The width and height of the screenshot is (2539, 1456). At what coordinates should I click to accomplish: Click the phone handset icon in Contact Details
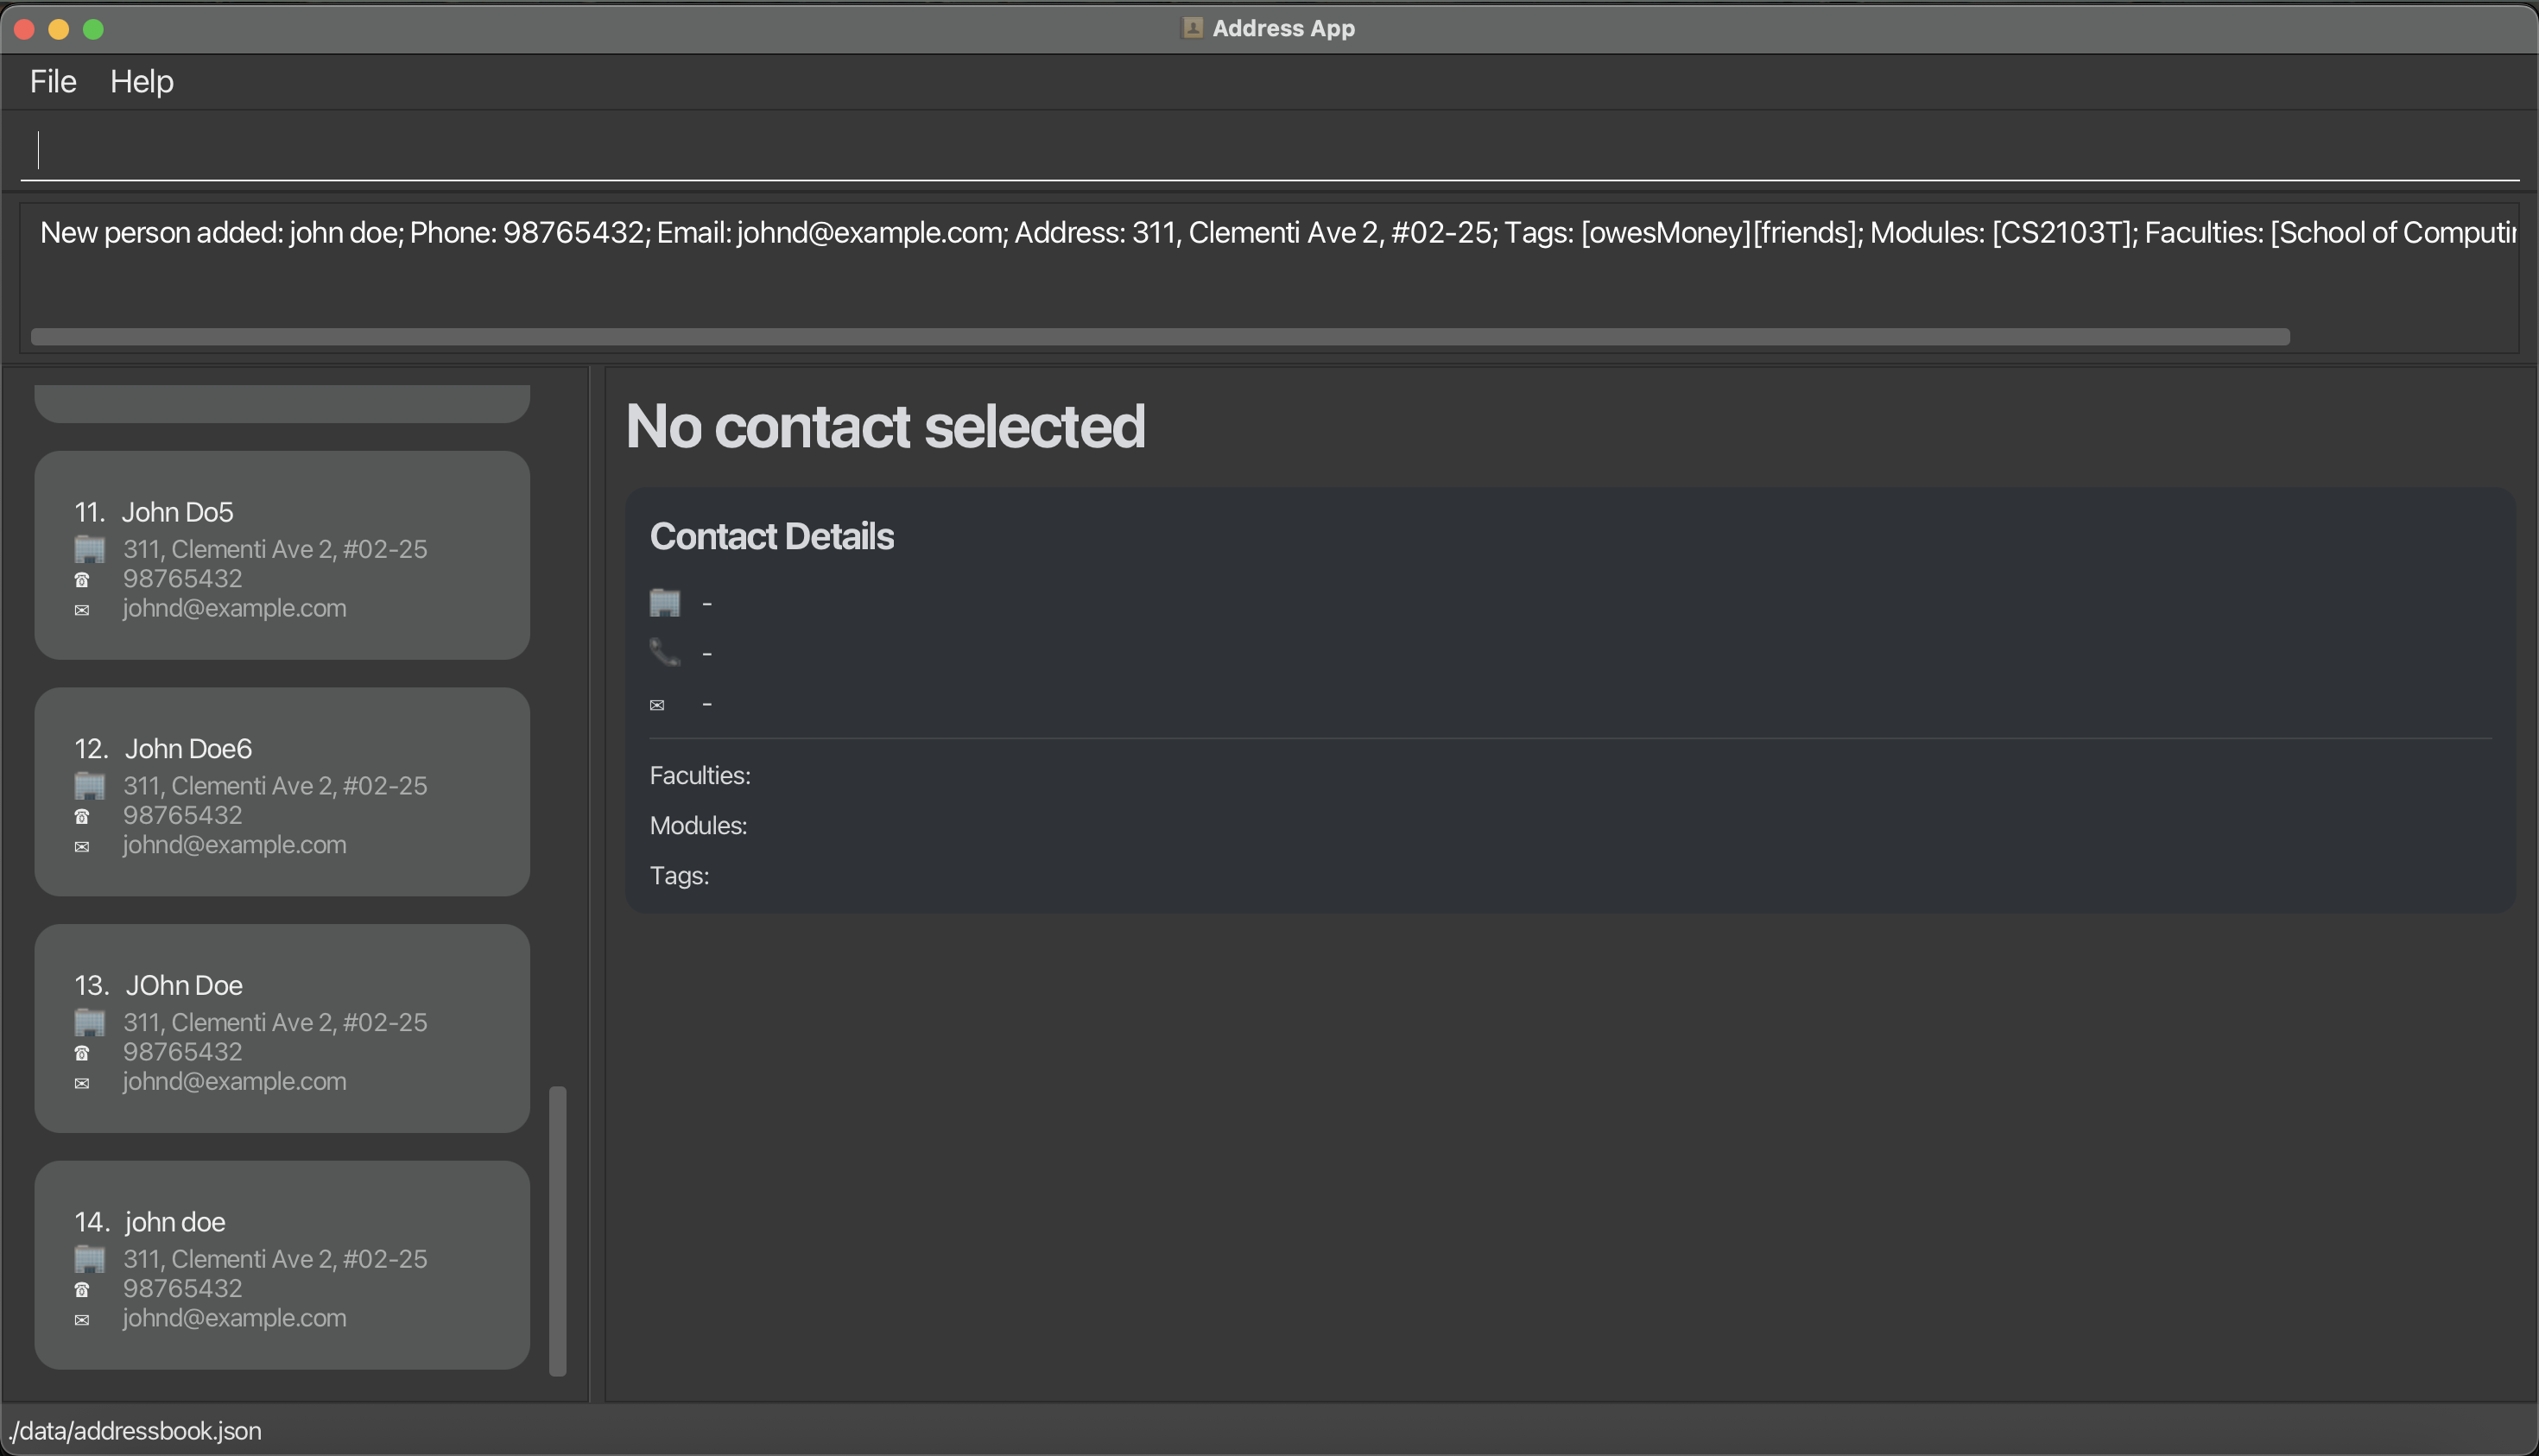665,653
